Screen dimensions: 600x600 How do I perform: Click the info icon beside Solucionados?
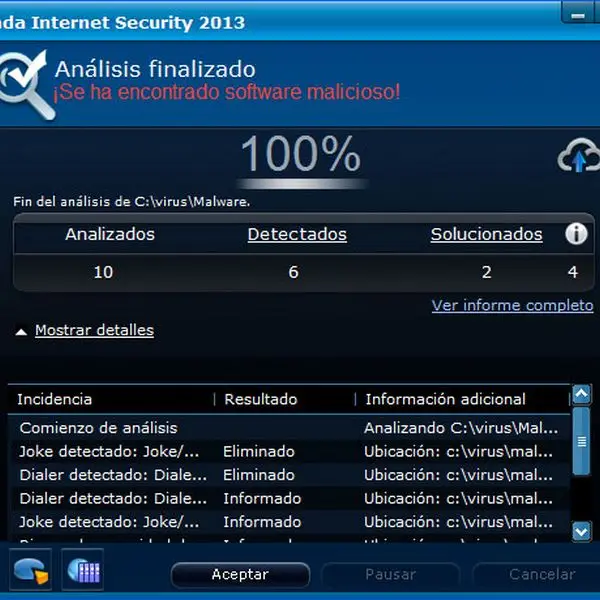(576, 234)
